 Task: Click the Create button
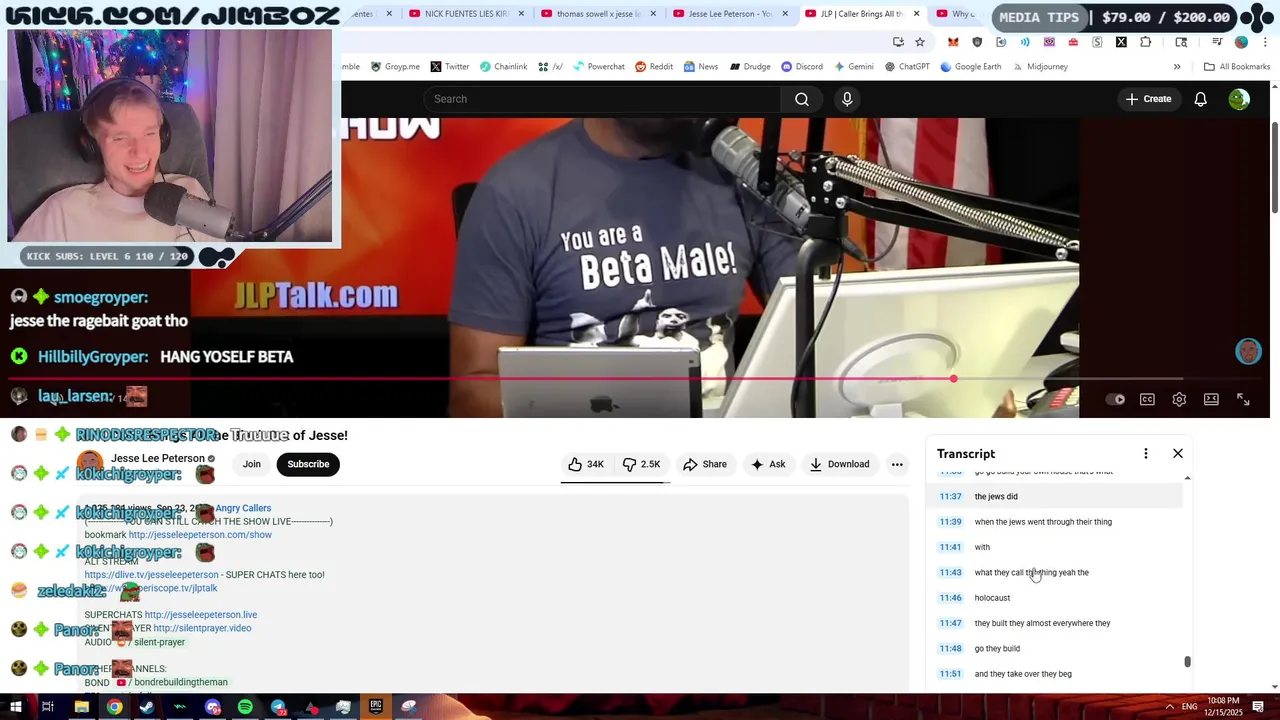(1148, 99)
